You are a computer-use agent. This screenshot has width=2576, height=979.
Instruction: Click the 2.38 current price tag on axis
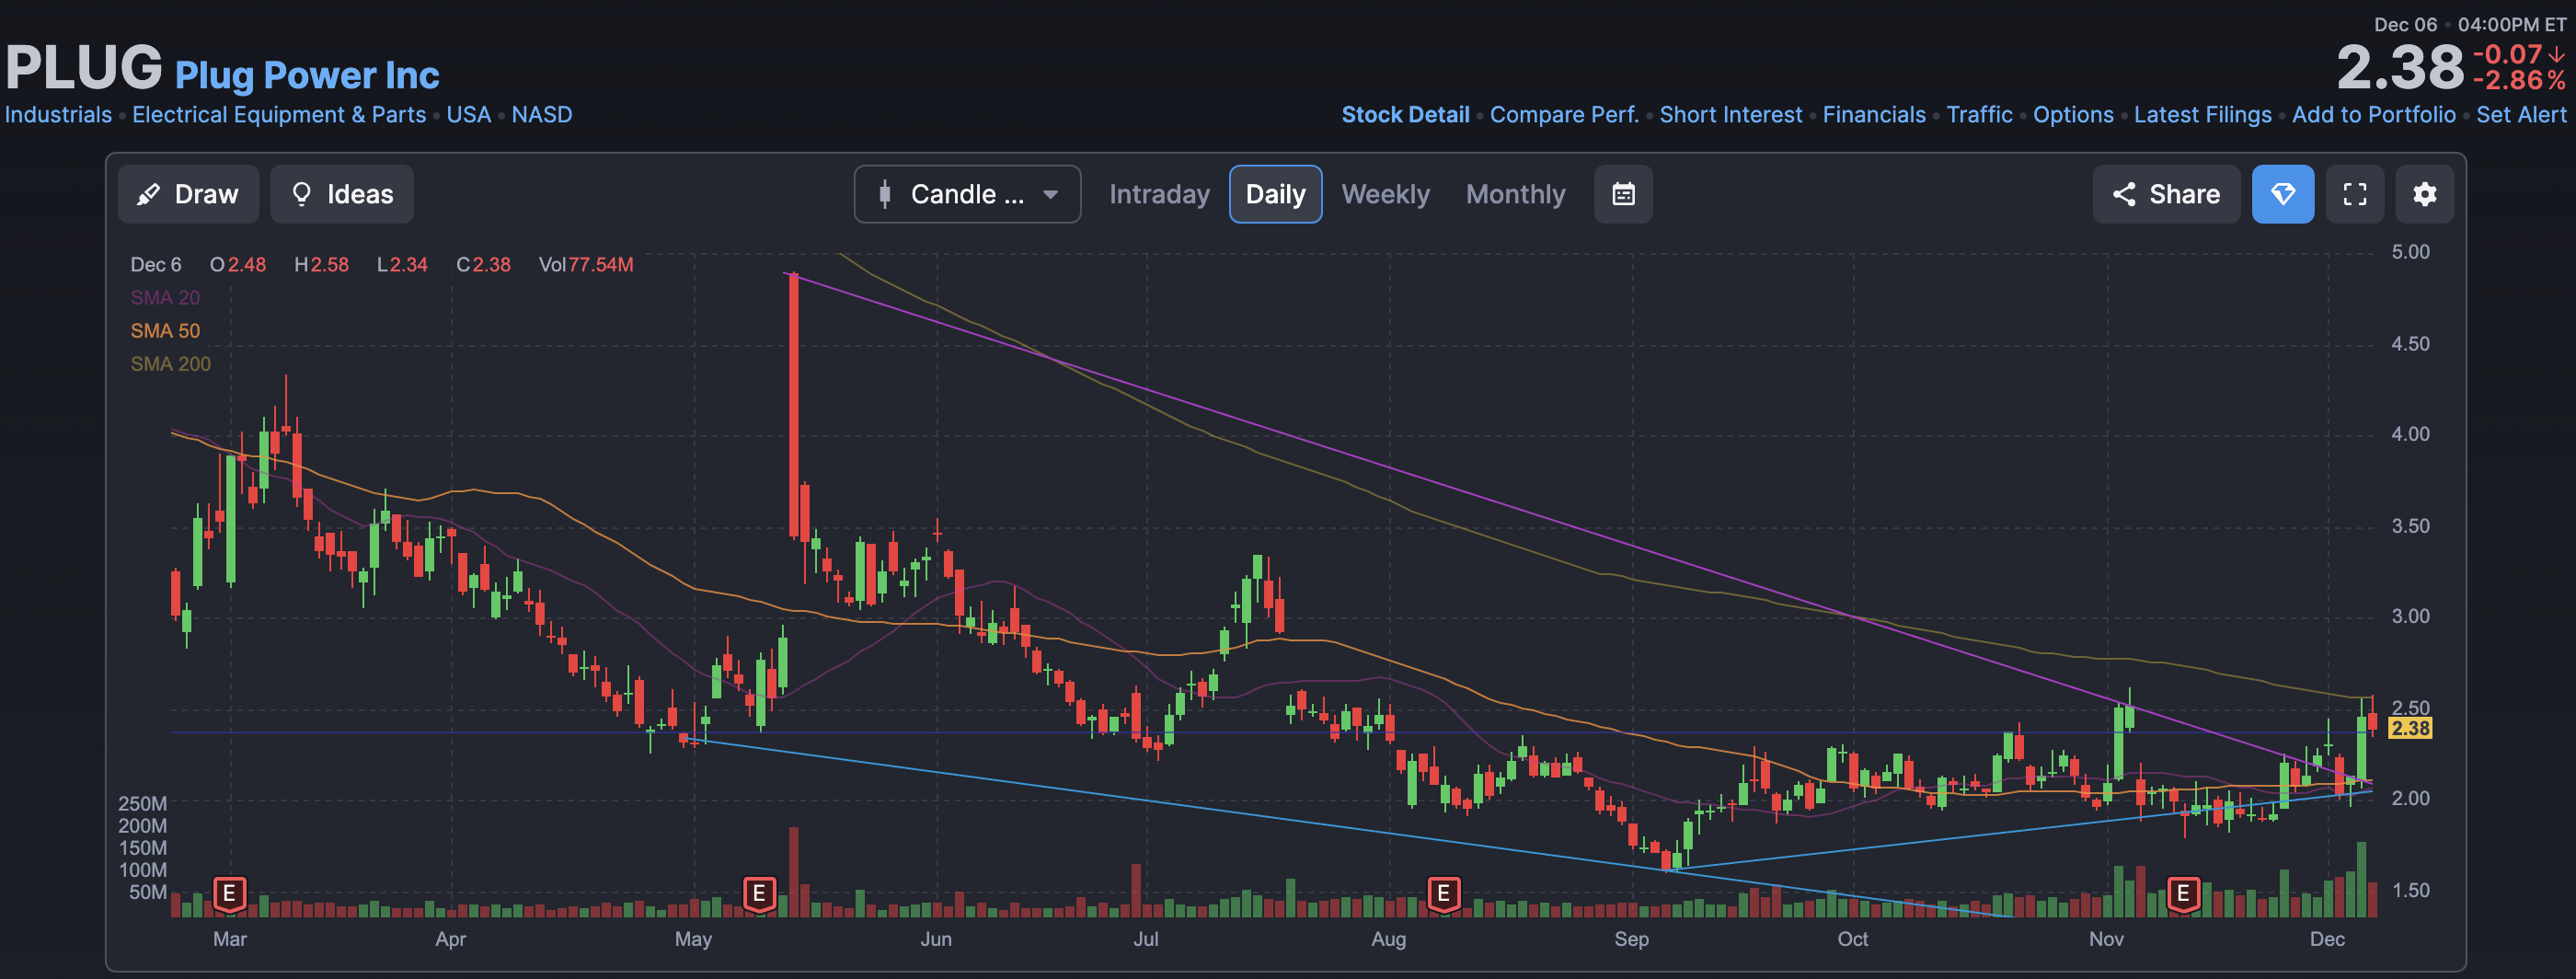[x=2410, y=728]
